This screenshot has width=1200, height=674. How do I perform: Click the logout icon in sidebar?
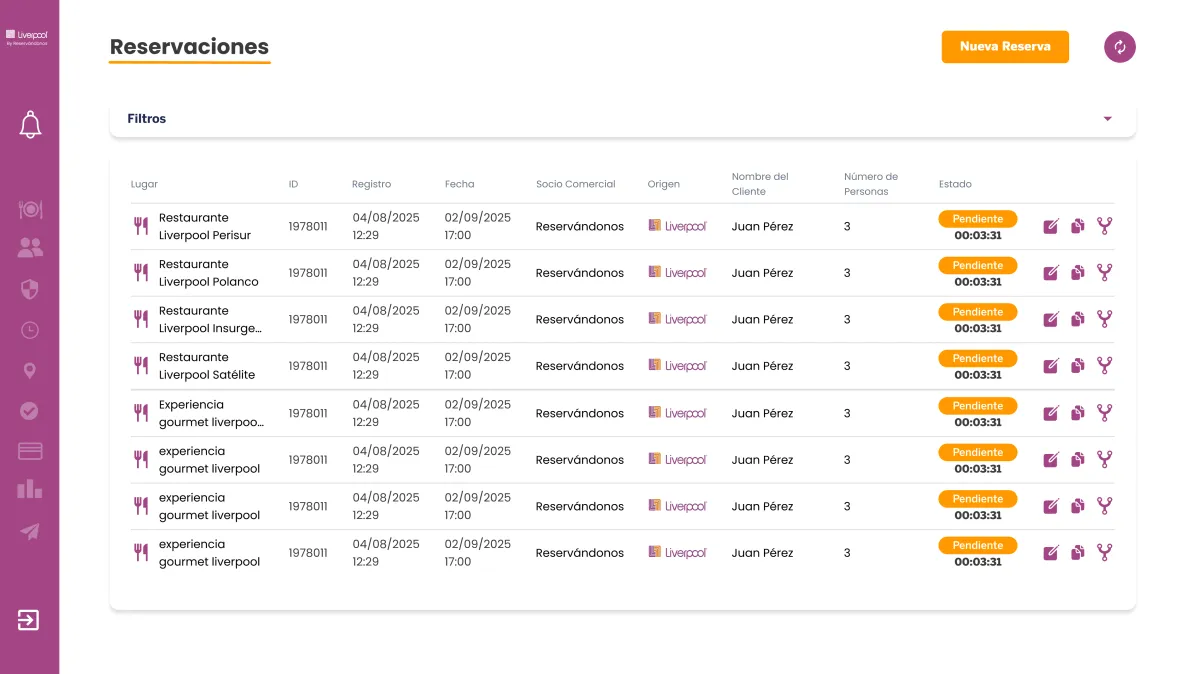click(x=29, y=620)
